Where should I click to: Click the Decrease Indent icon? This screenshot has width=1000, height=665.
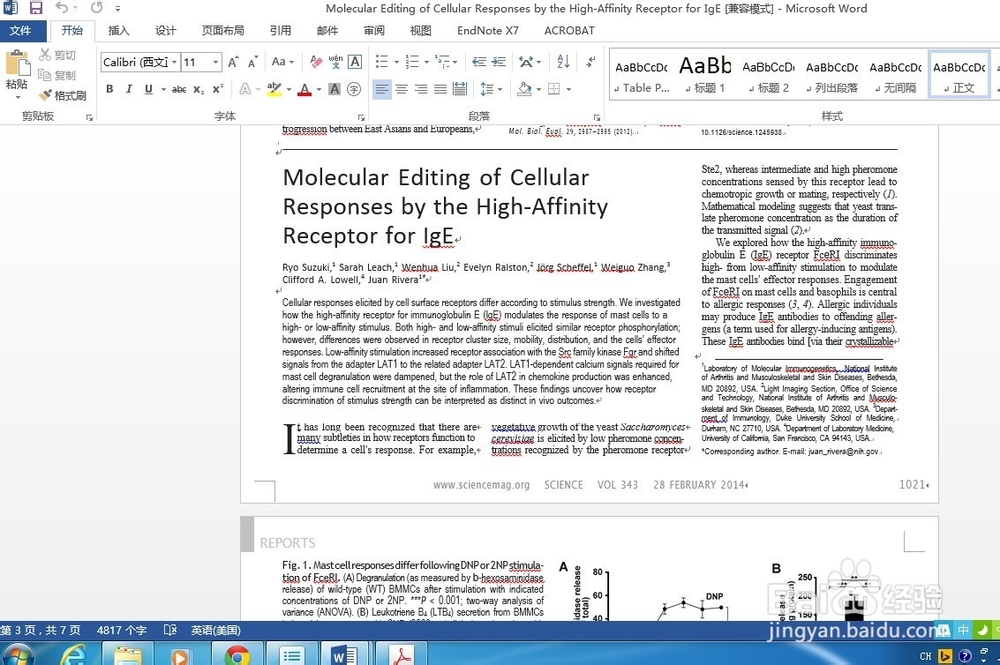coord(479,62)
